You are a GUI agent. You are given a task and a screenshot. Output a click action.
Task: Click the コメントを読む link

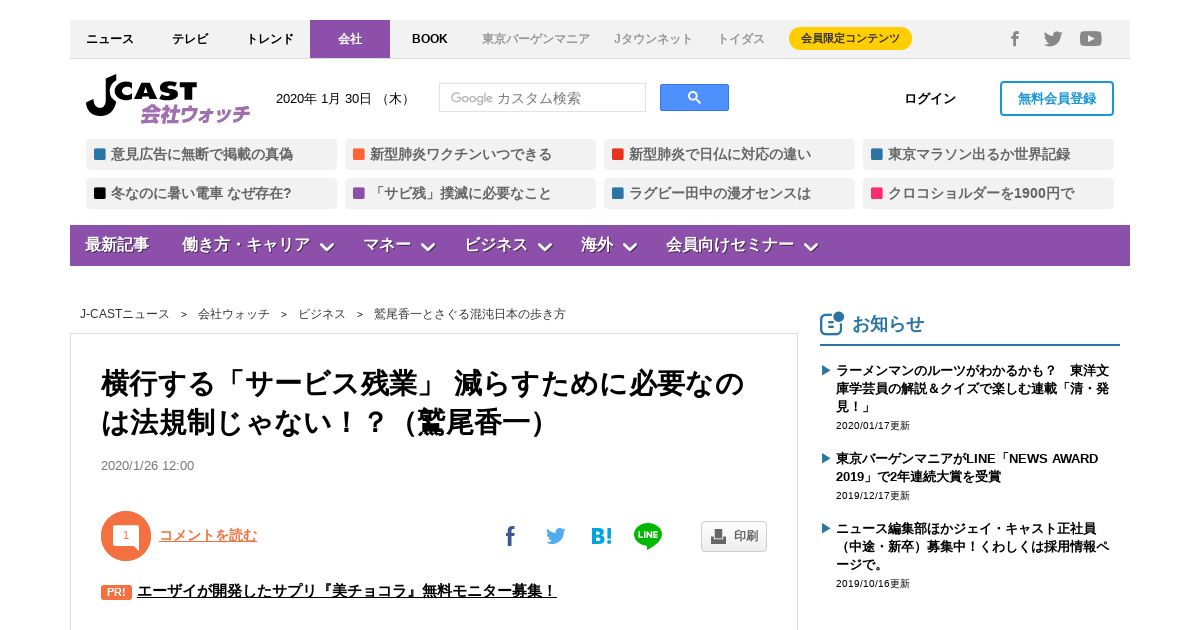[x=208, y=535]
